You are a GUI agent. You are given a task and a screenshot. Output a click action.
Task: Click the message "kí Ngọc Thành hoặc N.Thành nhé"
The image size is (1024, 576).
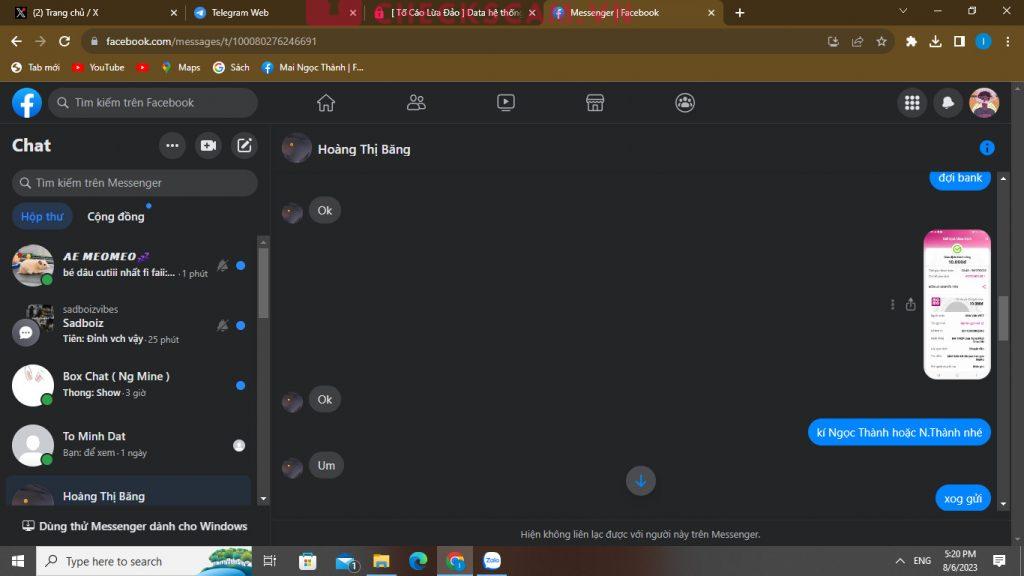tap(899, 432)
